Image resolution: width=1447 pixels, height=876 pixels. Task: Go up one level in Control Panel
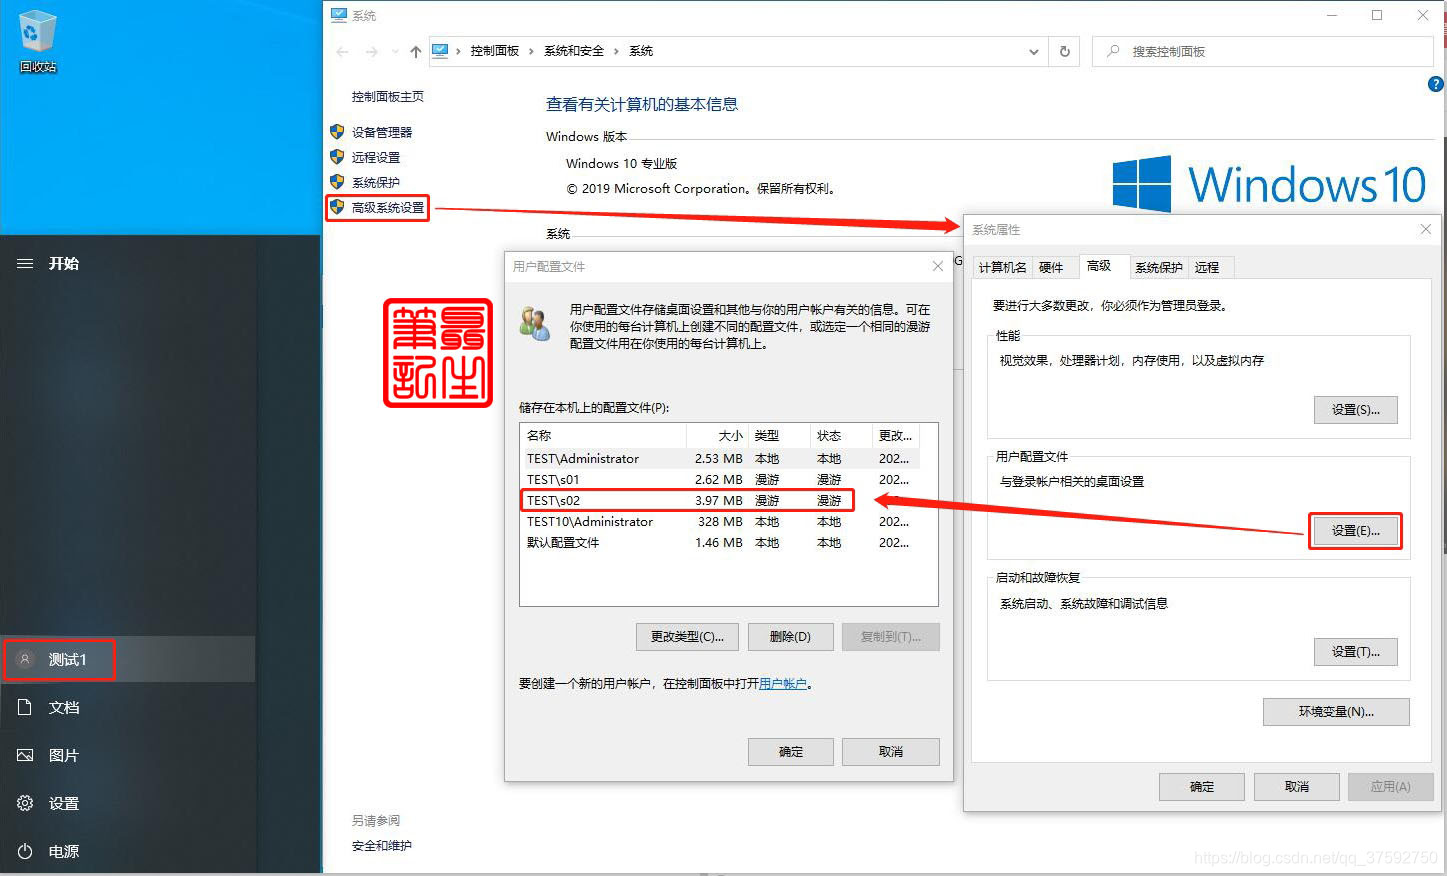pos(415,51)
